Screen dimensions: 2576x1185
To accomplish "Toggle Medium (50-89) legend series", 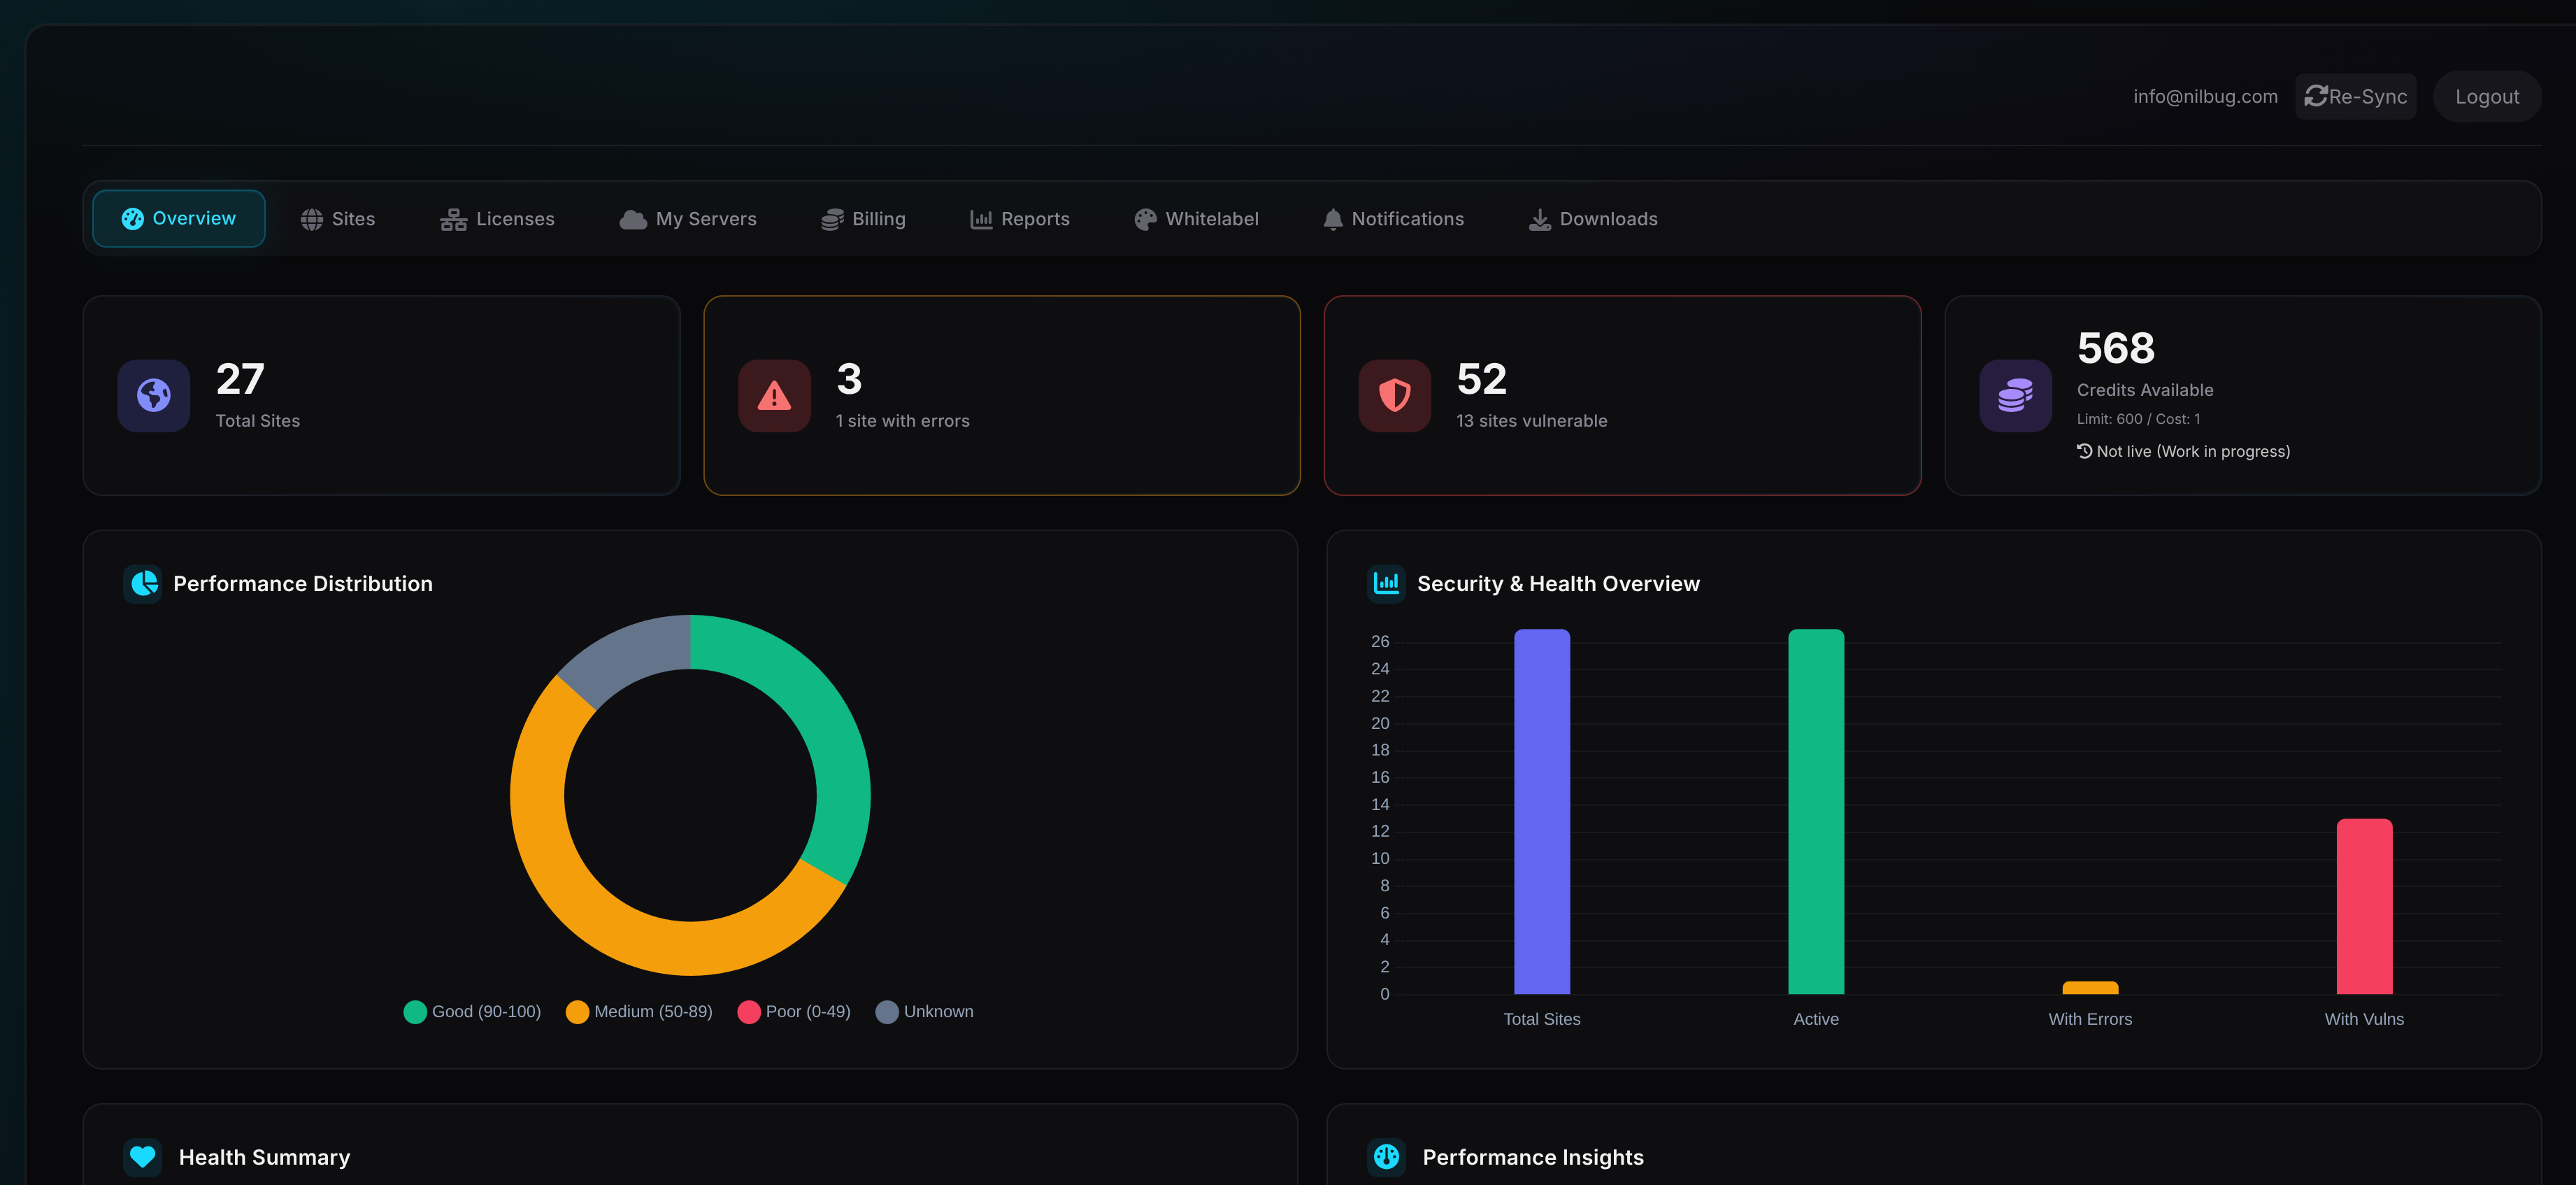I will [x=639, y=1012].
